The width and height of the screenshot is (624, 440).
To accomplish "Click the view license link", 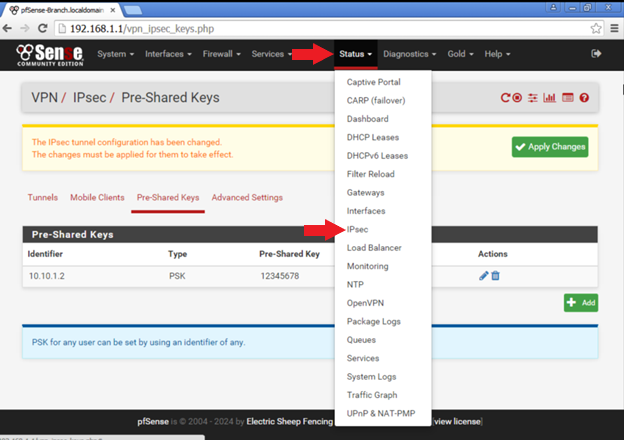I will [x=457, y=421].
